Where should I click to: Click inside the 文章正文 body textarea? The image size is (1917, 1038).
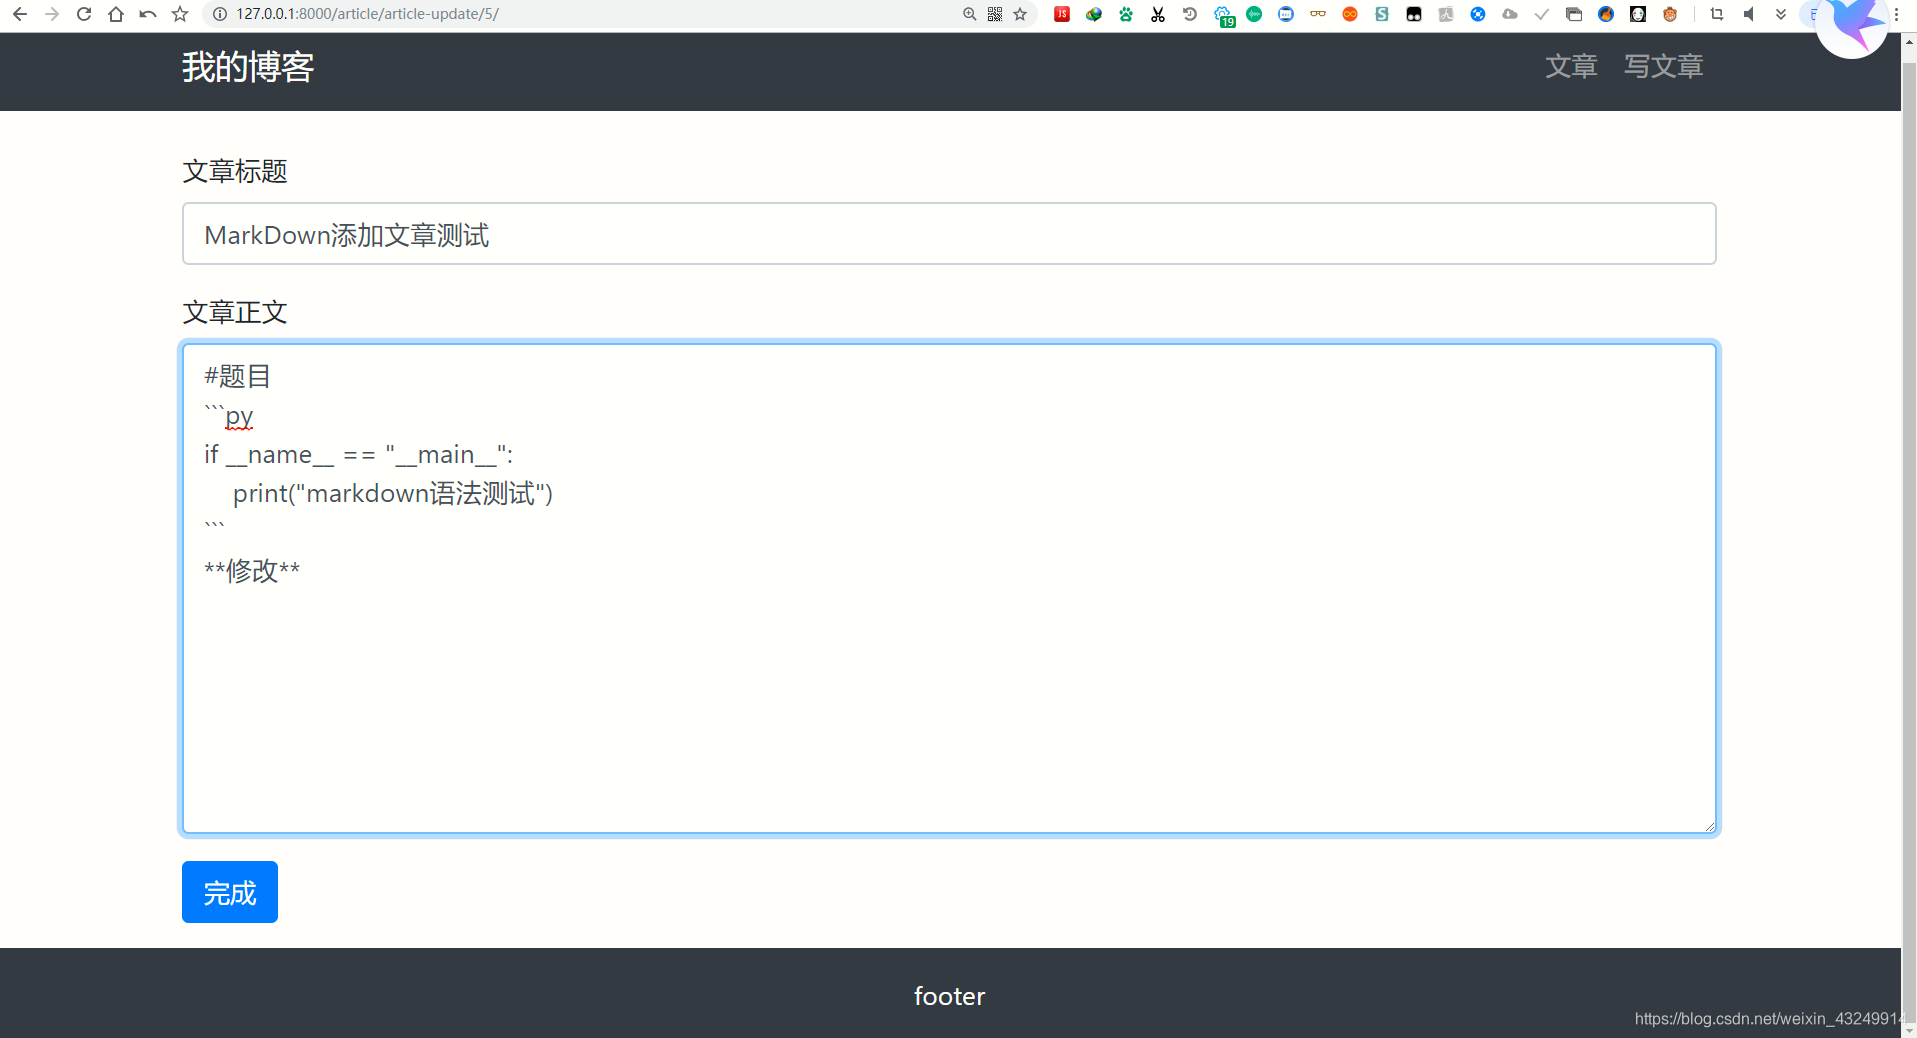949,588
